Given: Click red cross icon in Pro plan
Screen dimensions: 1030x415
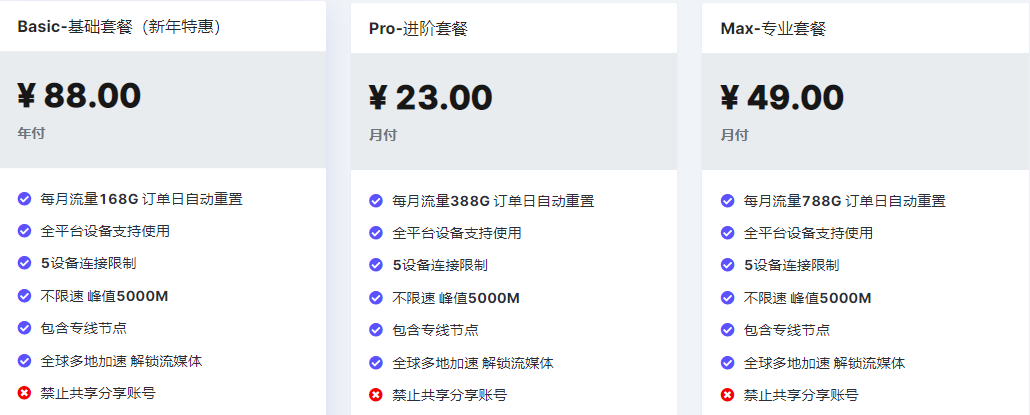Looking at the screenshot, I should click(376, 395).
